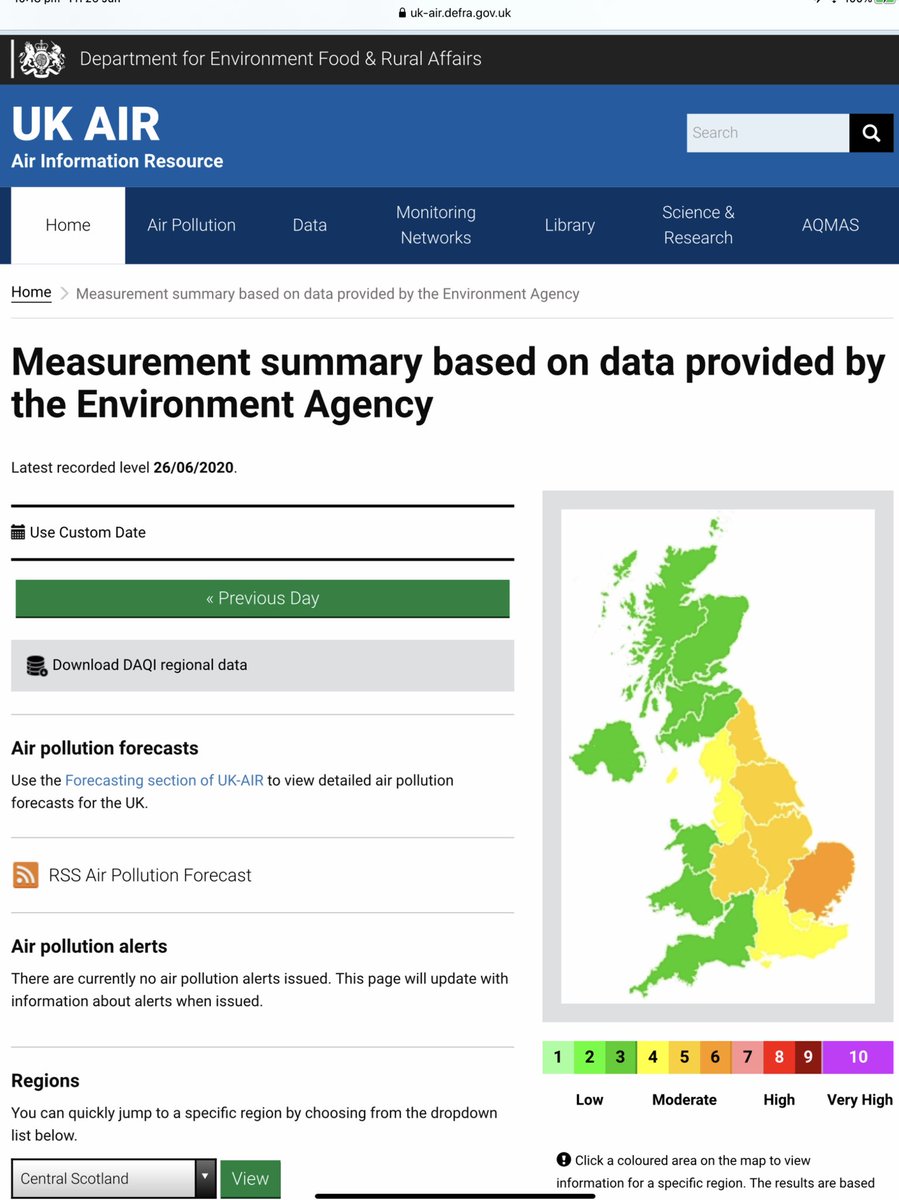Click the Very High legend label
Viewport: 899px width, 1200px height.
pyautogui.click(x=860, y=1100)
